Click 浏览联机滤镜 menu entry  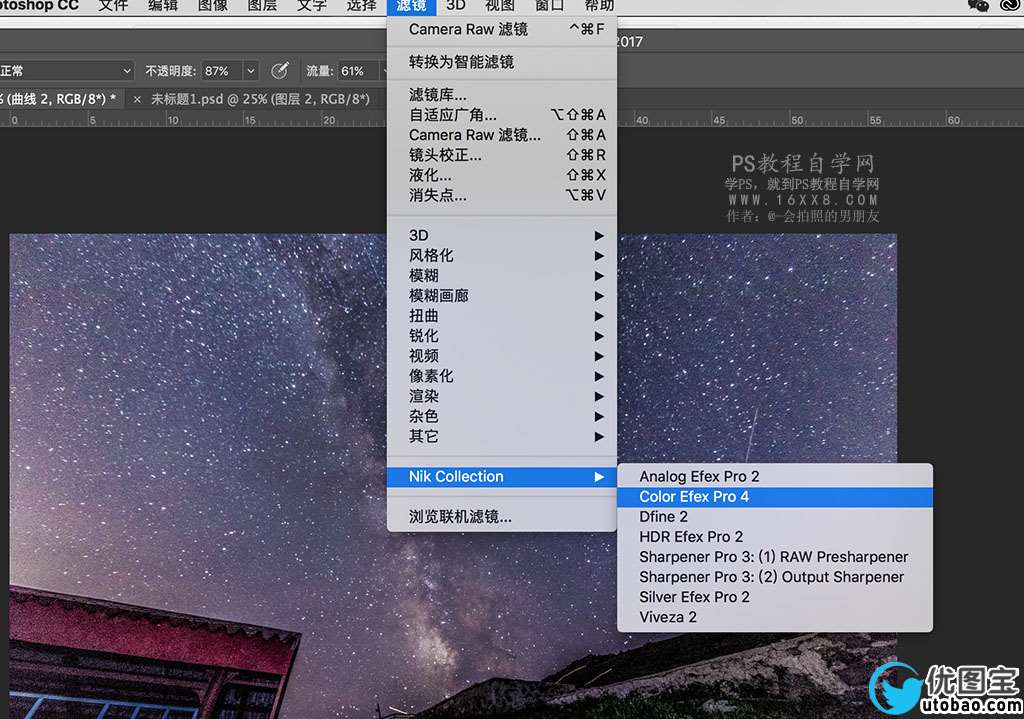(x=460, y=517)
